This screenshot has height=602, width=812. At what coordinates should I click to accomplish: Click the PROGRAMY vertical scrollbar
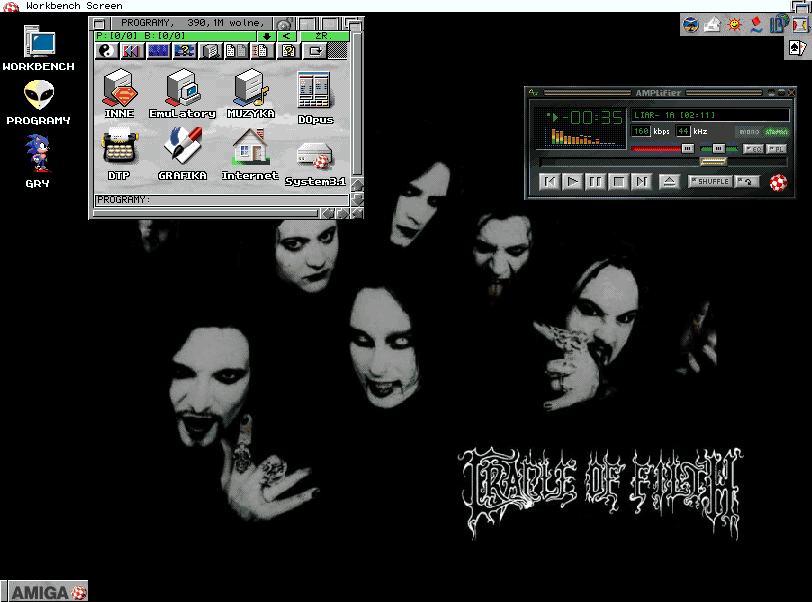(x=357, y=104)
